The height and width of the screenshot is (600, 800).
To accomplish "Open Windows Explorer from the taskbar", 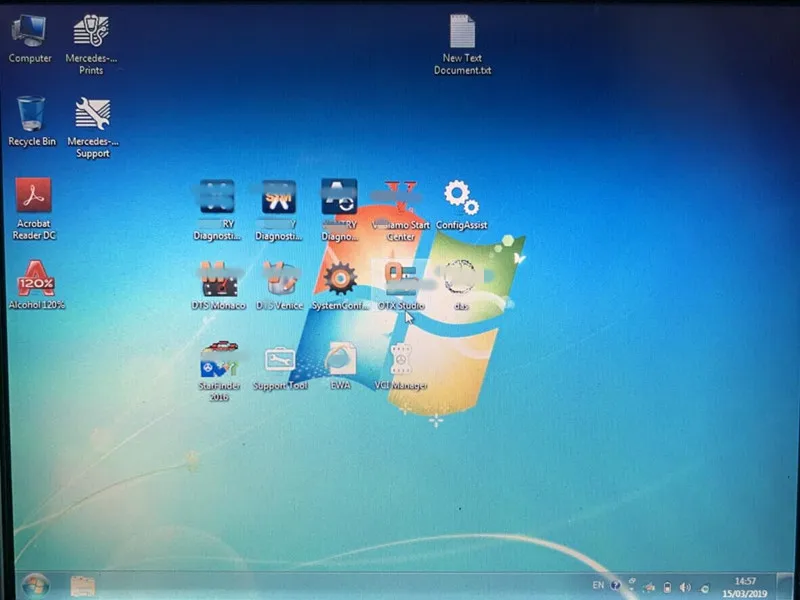I will (82, 586).
